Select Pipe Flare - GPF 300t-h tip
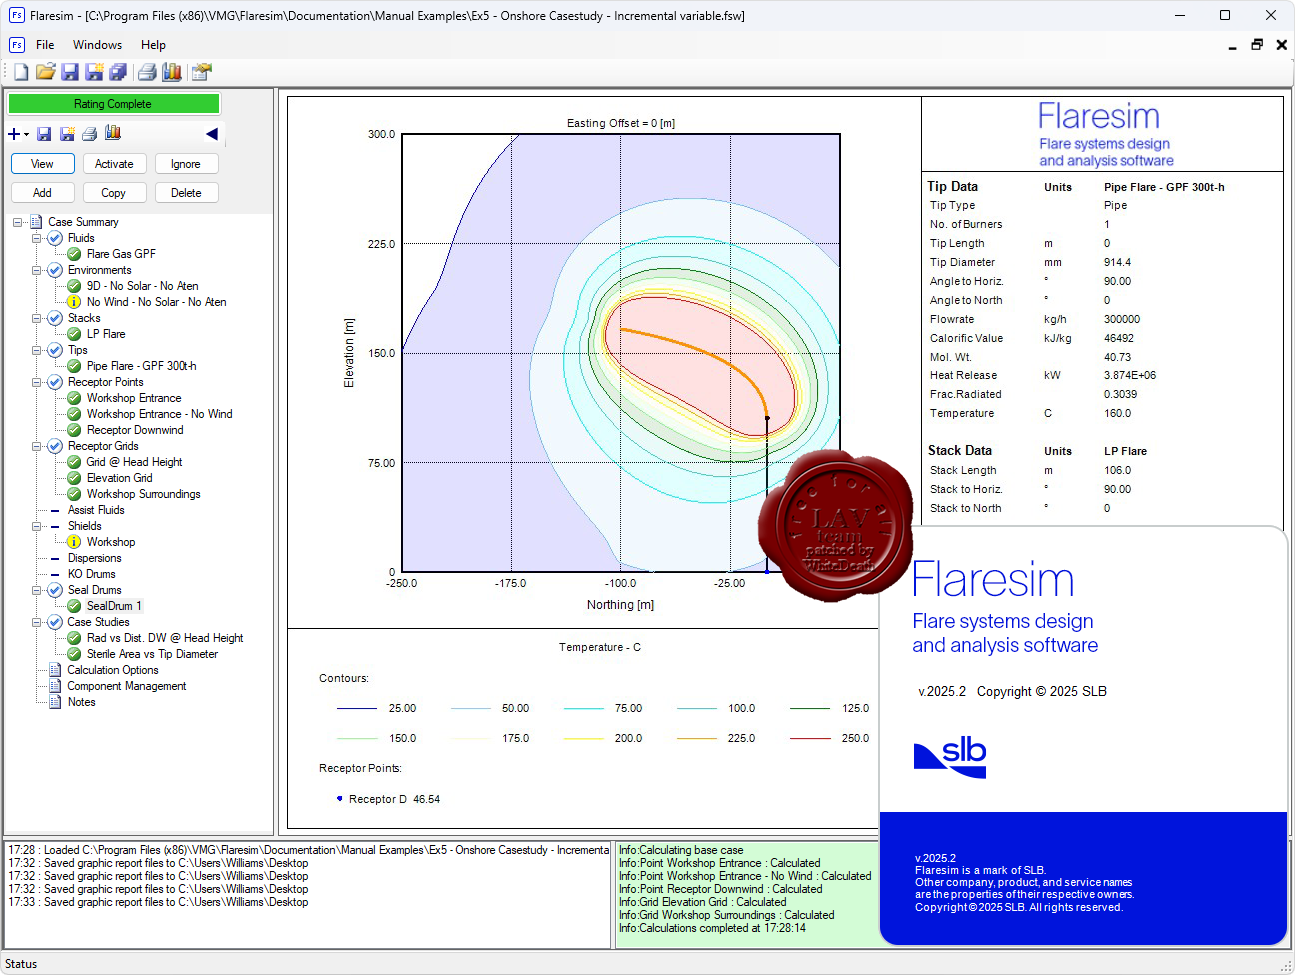 [x=141, y=366]
